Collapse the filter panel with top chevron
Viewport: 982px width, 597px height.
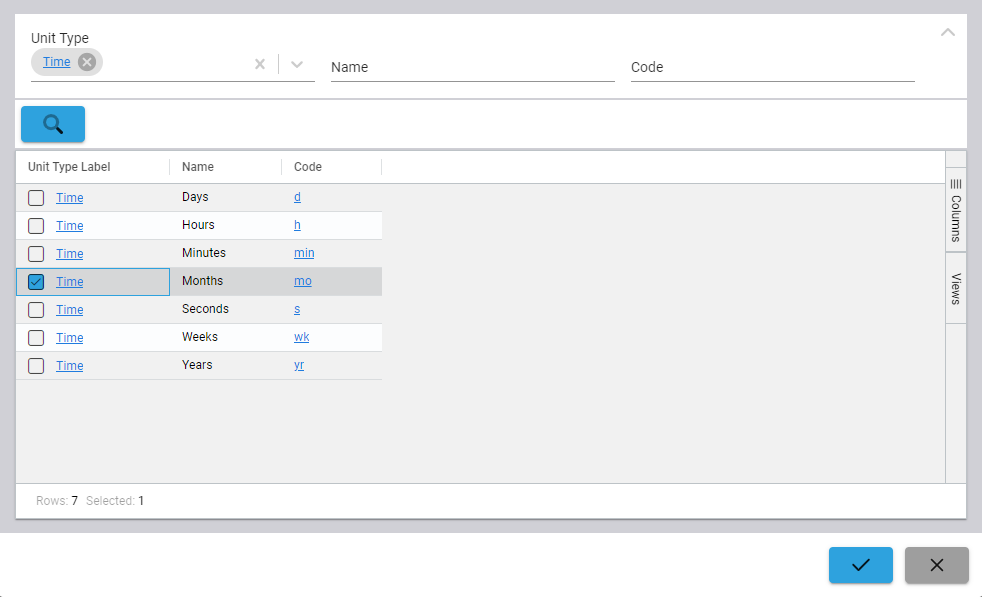(x=948, y=33)
